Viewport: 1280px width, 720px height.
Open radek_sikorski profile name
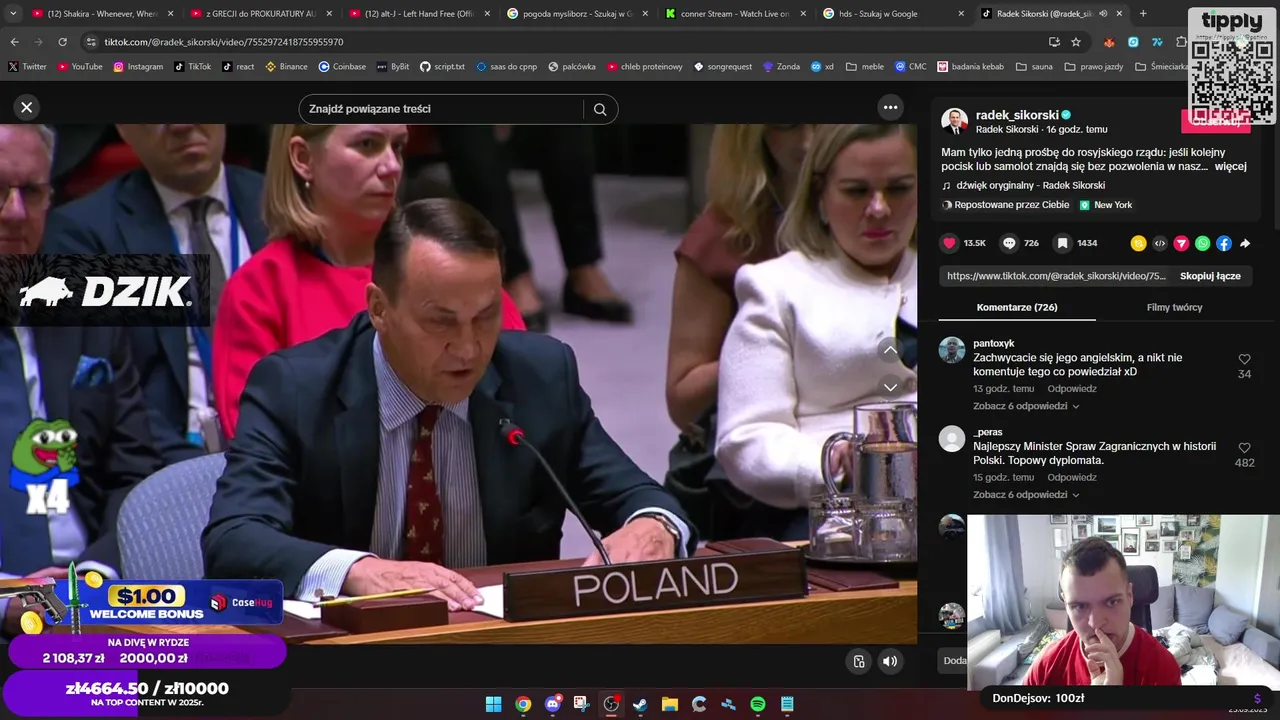click(x=1017, y=115)
